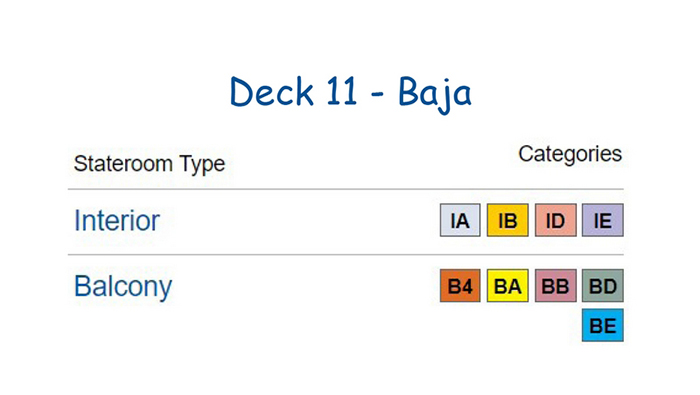
Task: Choose the BB balcony category
Action: pyautogui.click(x=555, y=286)
